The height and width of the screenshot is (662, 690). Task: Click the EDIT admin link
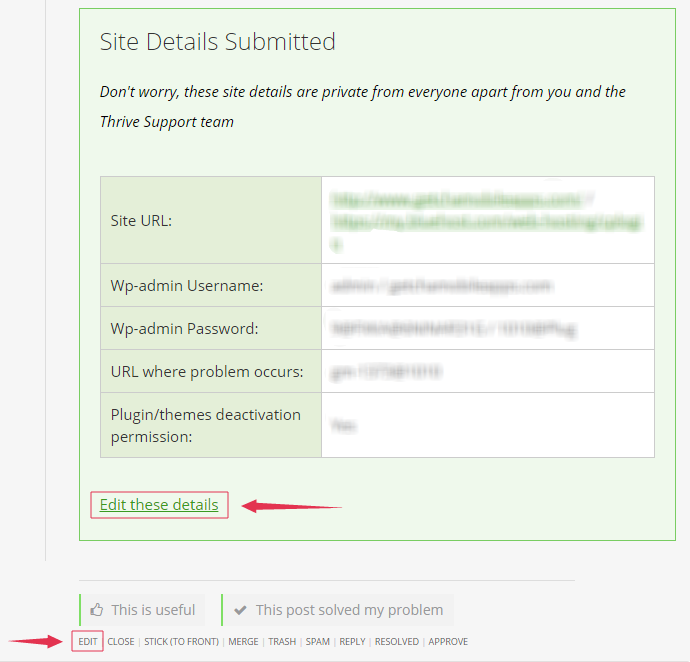[x=88, y=641]
